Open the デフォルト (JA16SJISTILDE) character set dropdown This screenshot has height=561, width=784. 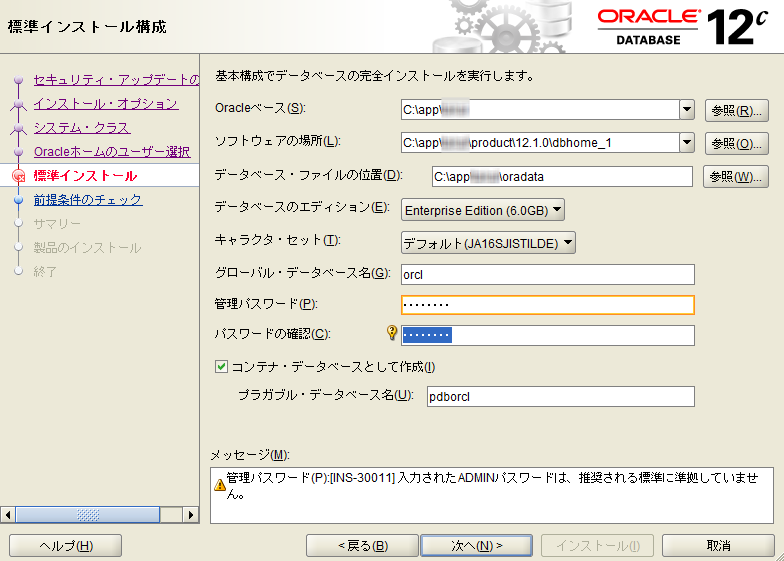(488, 243)
